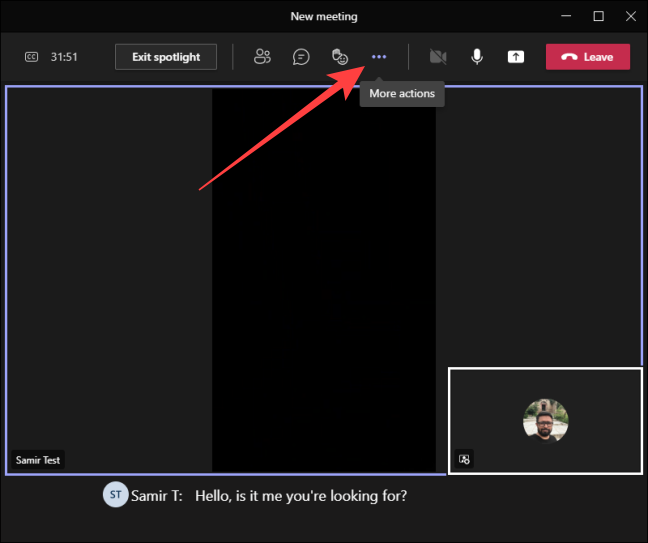
Task: Click the meeting timer 31:51
Action: (64, 57)
